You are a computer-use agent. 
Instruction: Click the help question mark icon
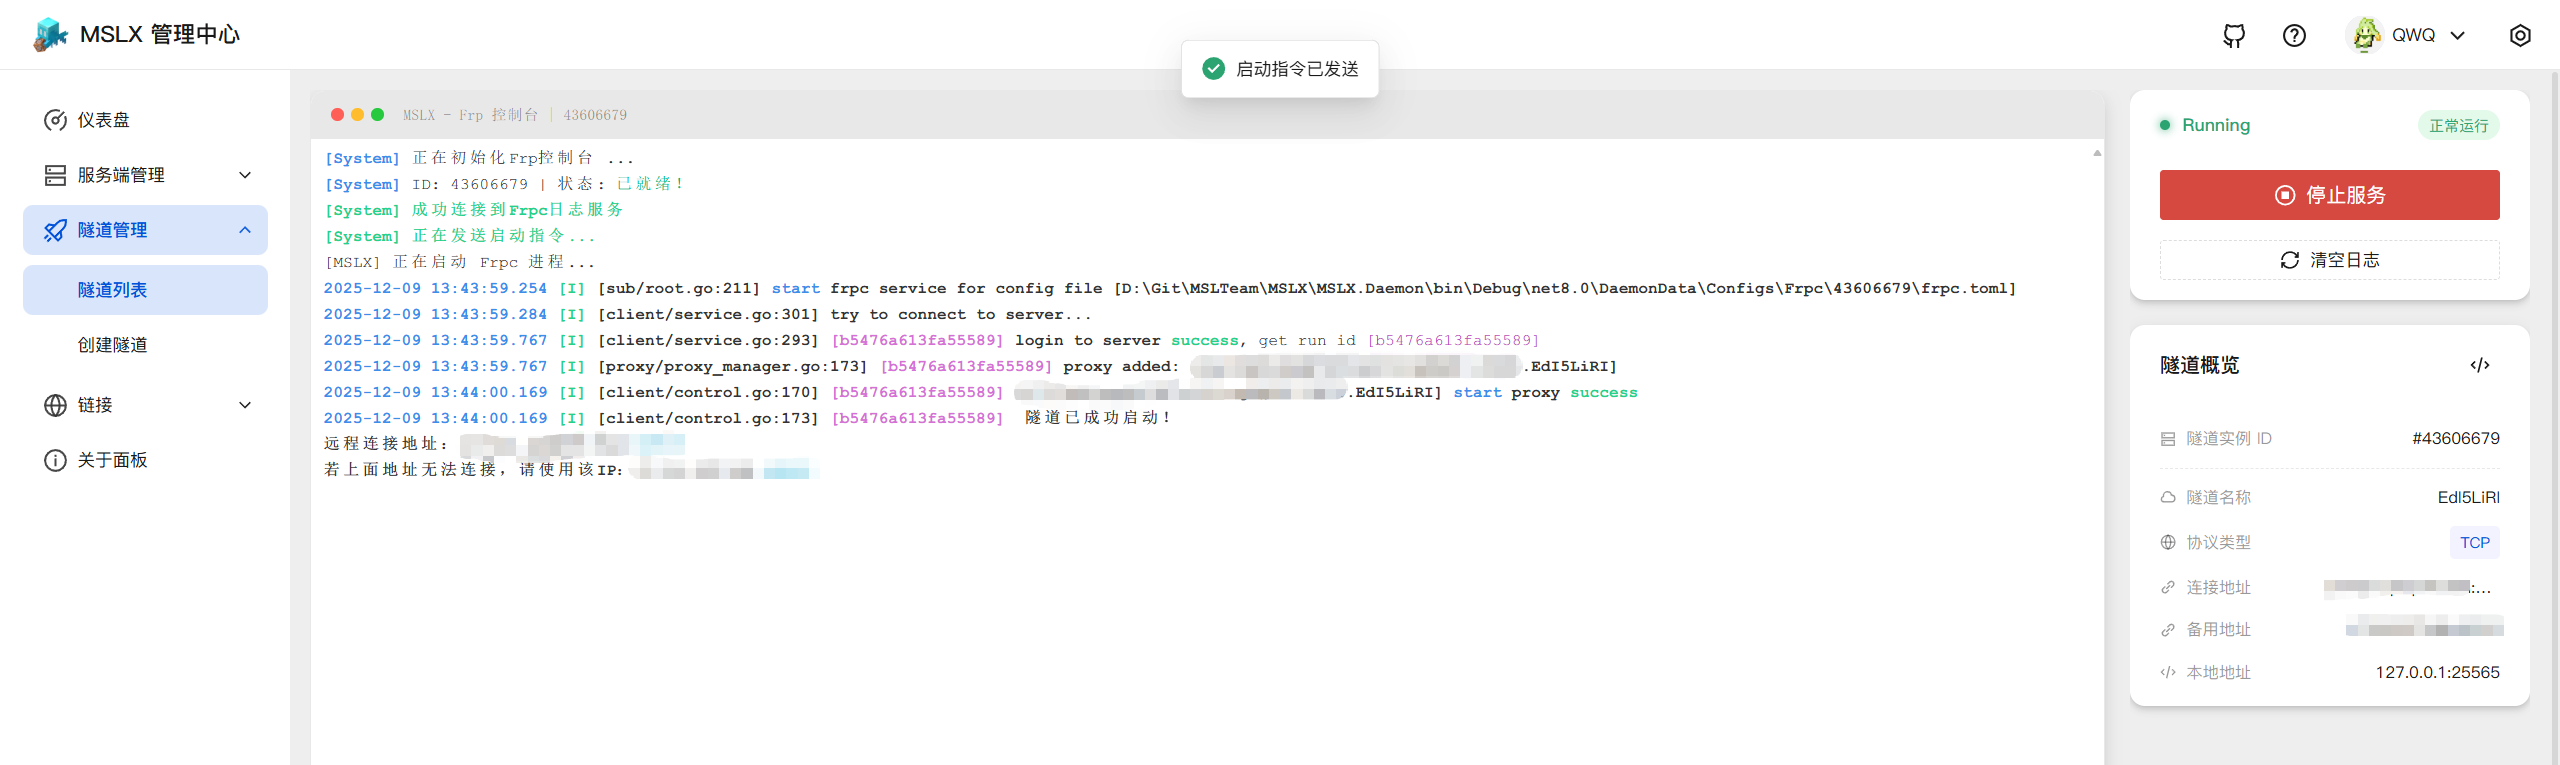(2294, 36)
